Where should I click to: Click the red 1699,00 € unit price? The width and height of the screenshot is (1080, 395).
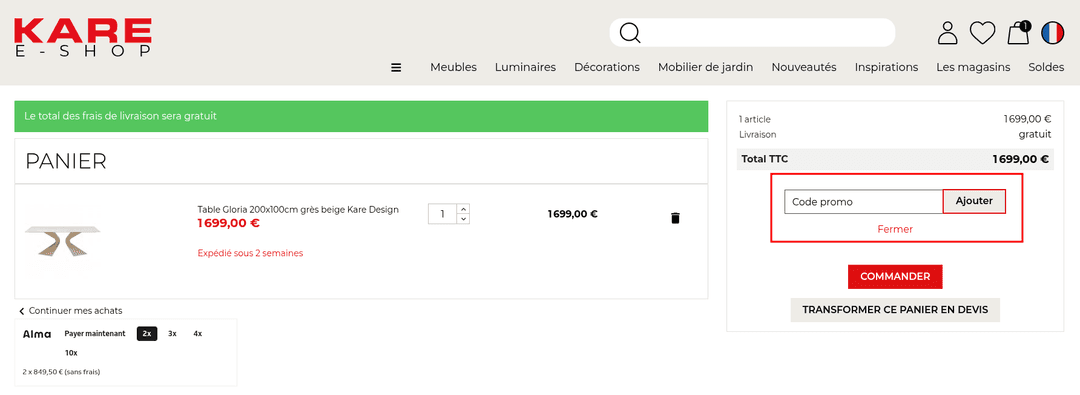point(228,223)
